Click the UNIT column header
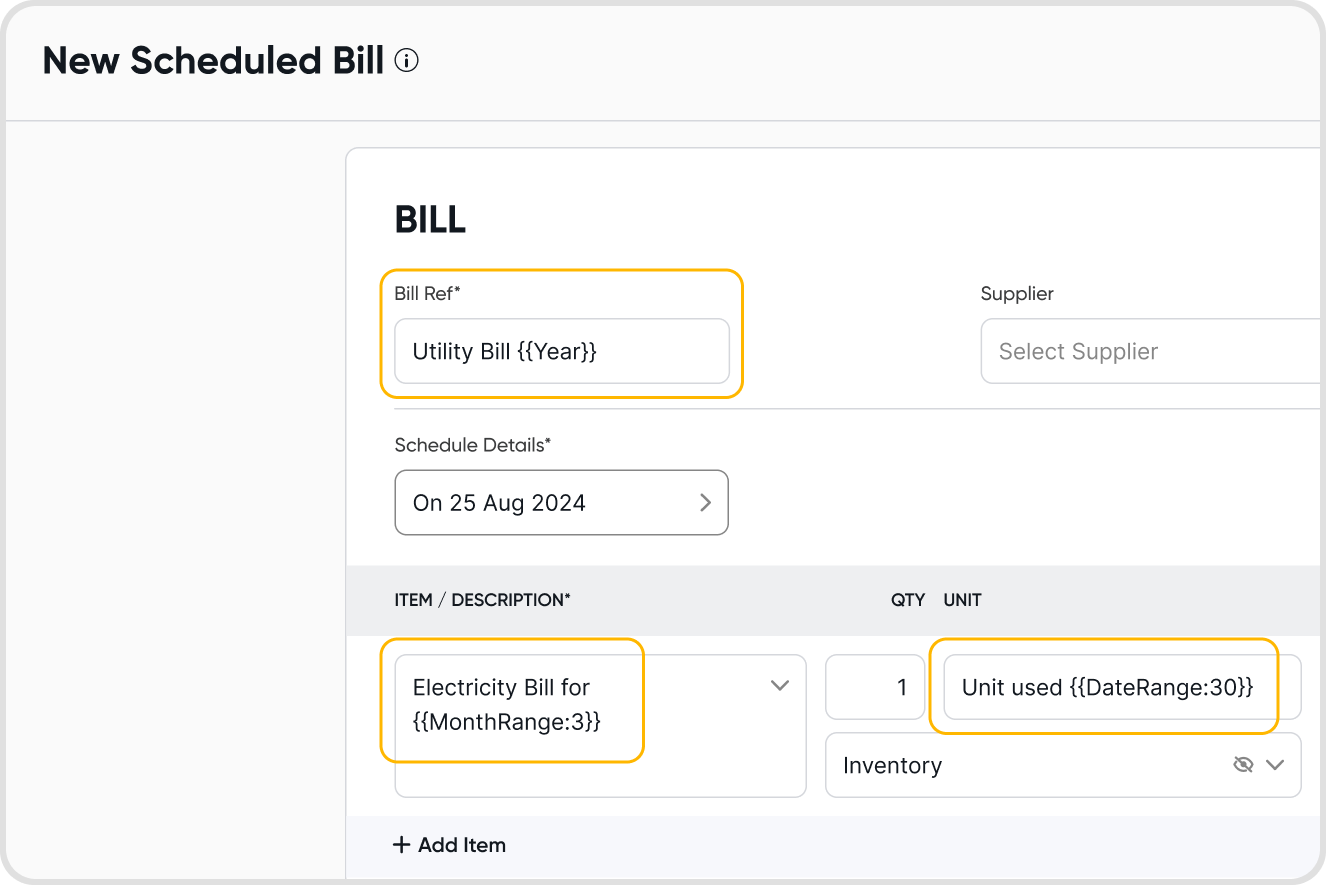The height and width of the screenshot is (885, 1326). pos(962,600)
